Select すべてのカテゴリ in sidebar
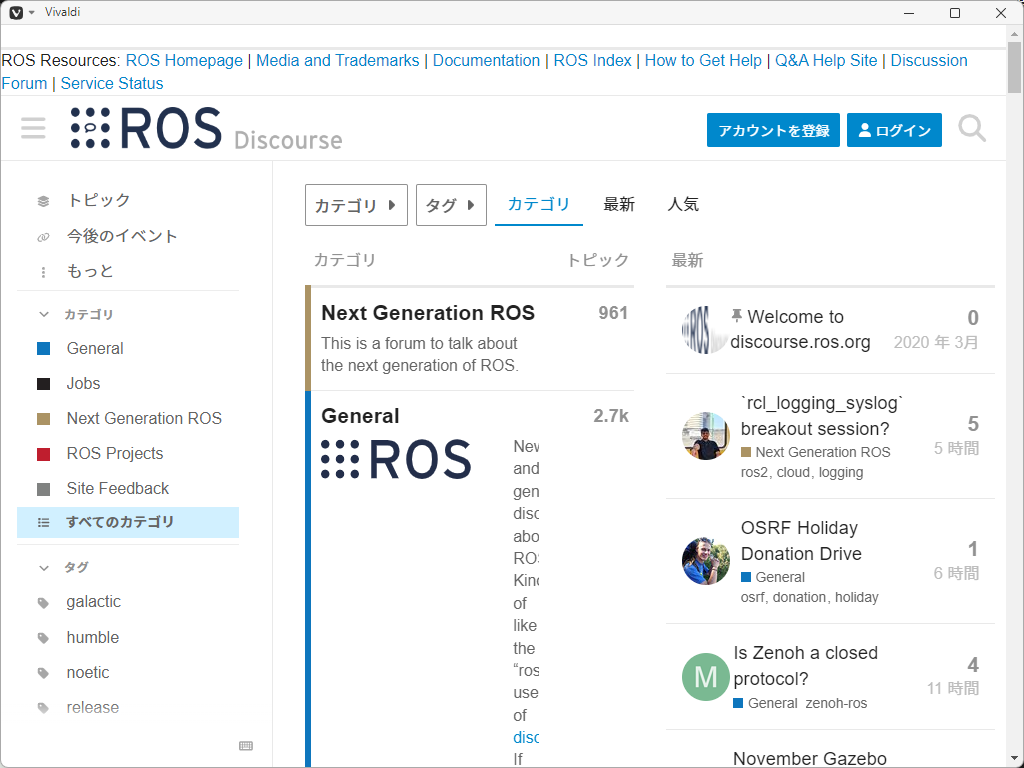 tap(128, 522)
